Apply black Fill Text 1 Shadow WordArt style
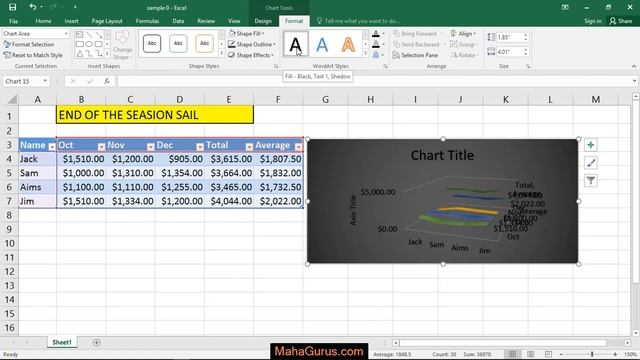The height and width of the screenshot is (360, 640). tap(296, 44)
